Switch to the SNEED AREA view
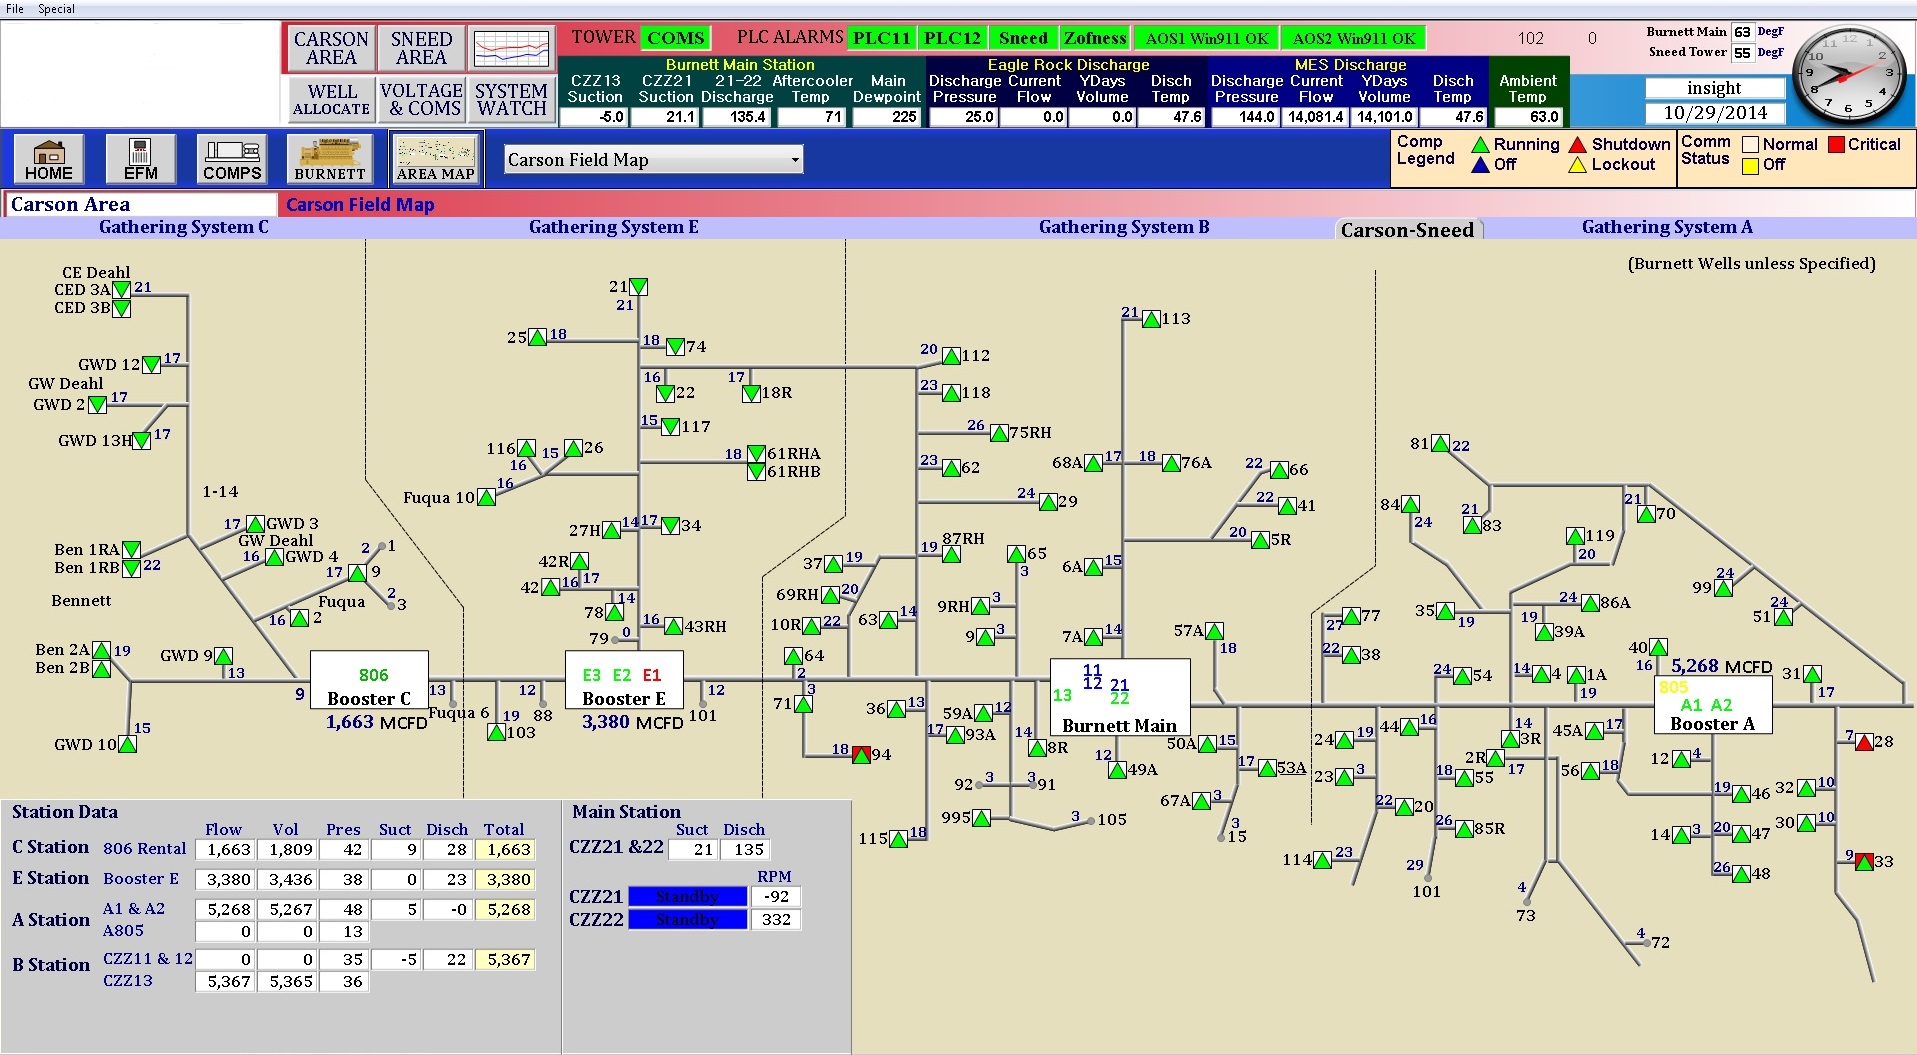Viewport: 1917px width, 1055px height. tap(420, 47)
